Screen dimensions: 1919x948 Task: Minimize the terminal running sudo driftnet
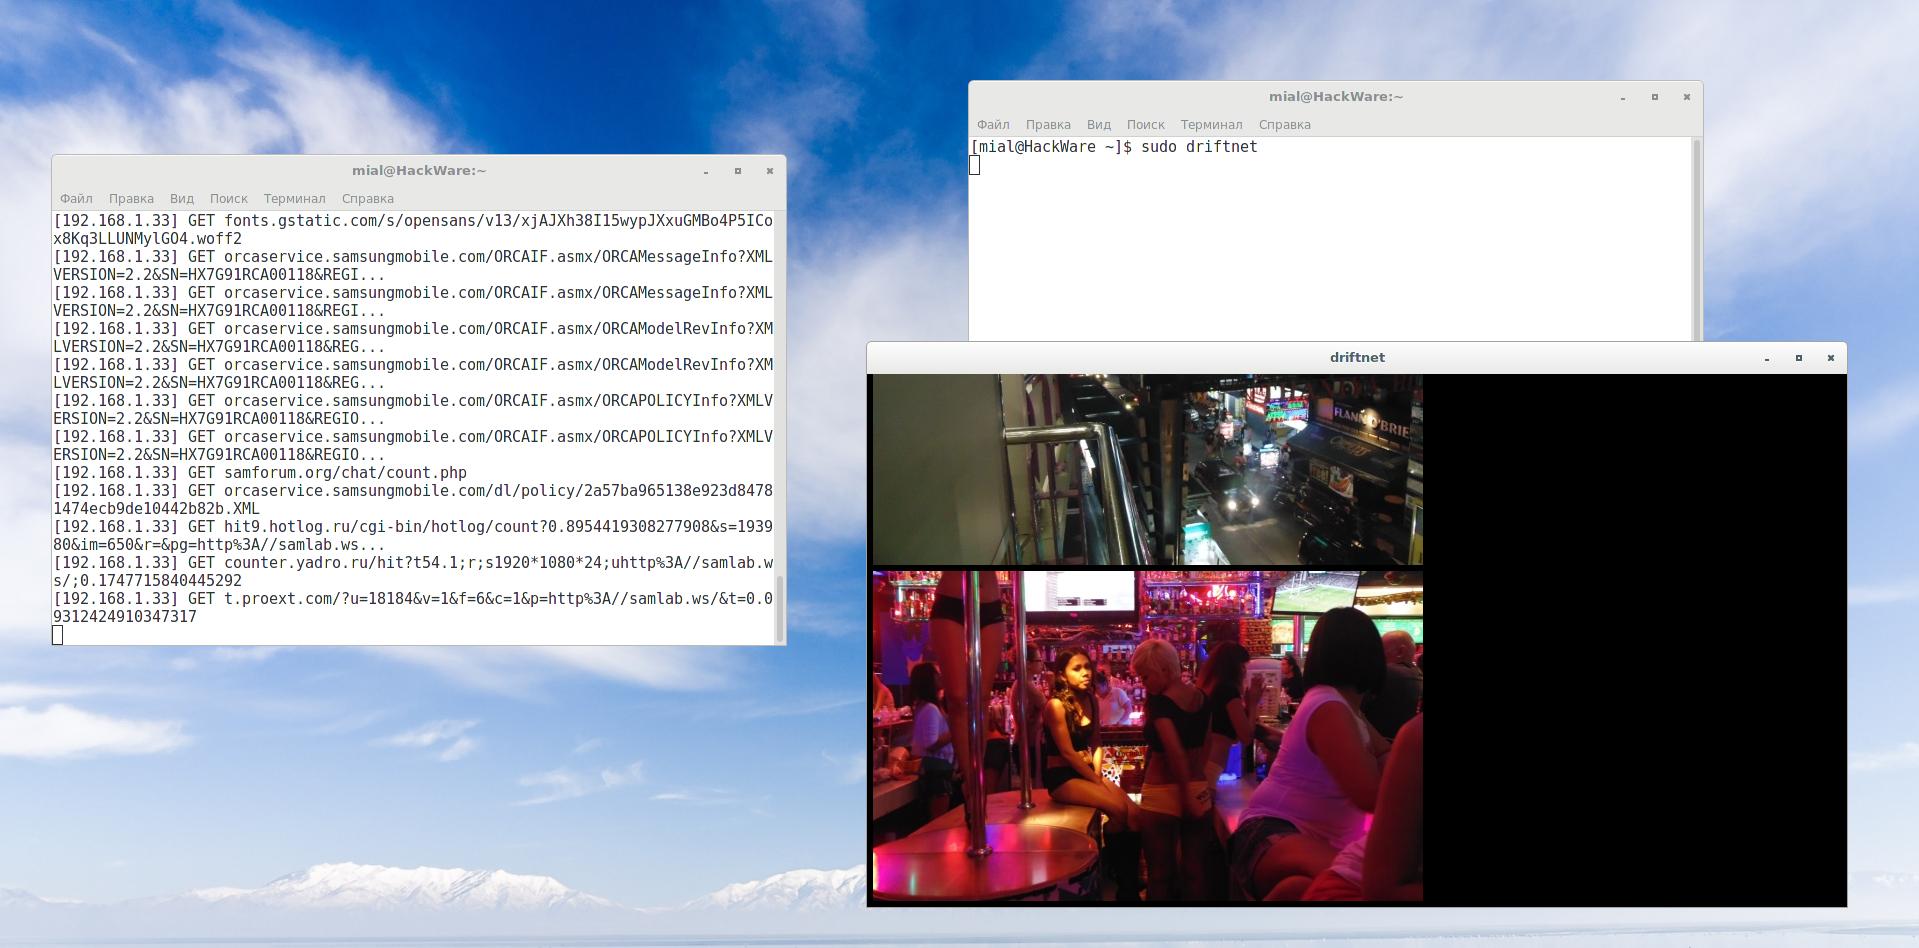coord(1622,97)
